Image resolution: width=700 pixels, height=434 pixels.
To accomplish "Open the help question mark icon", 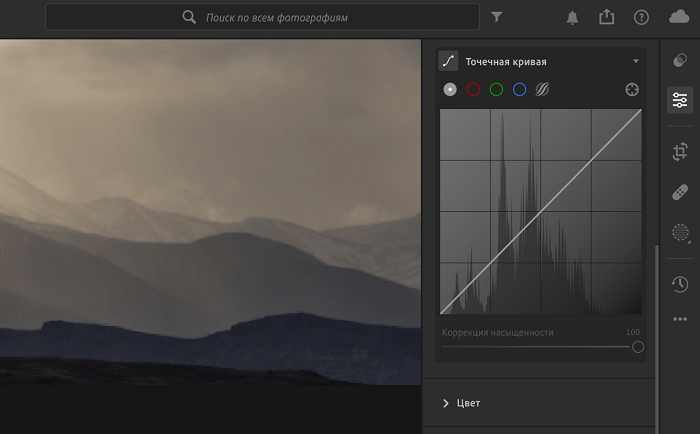I will [642, 17].
